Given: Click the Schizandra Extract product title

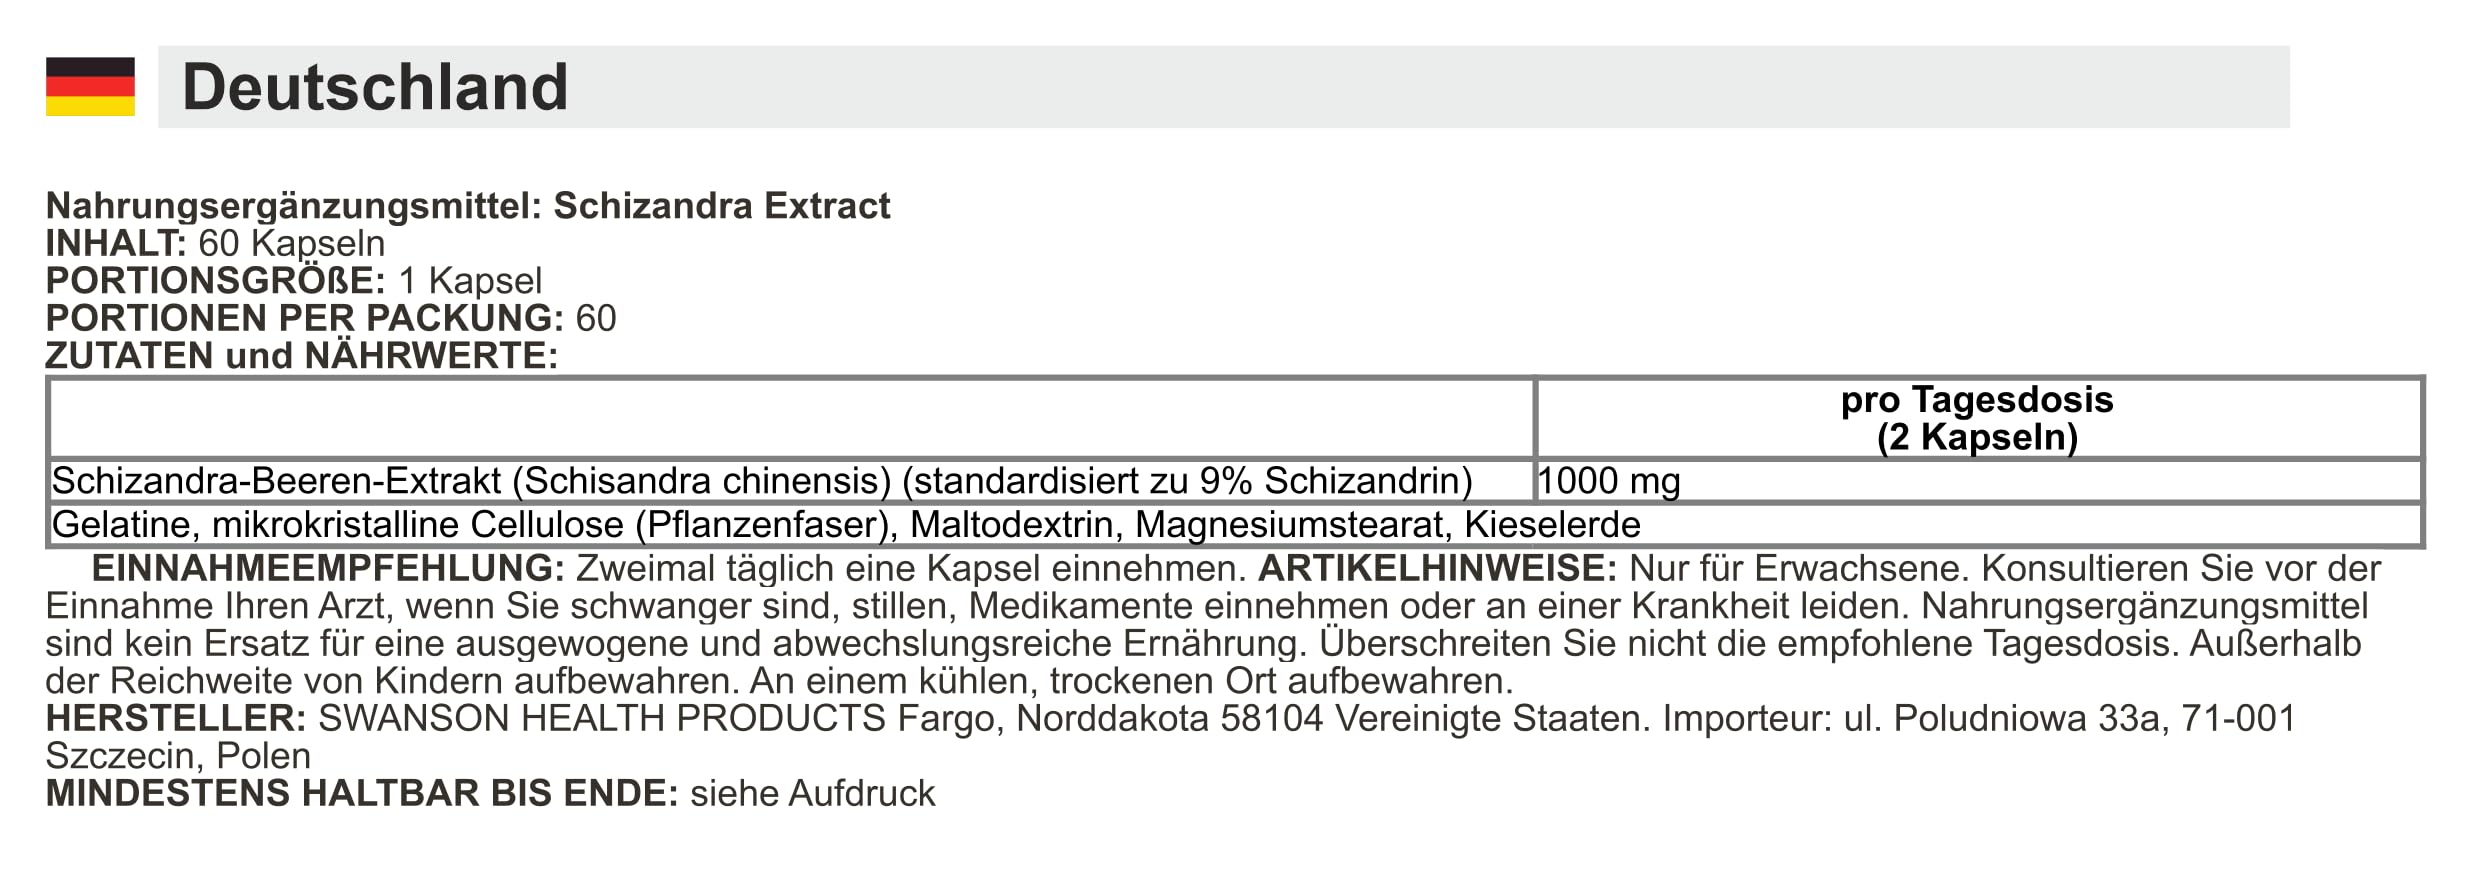Looking at the screenshot, I should 721,206.
